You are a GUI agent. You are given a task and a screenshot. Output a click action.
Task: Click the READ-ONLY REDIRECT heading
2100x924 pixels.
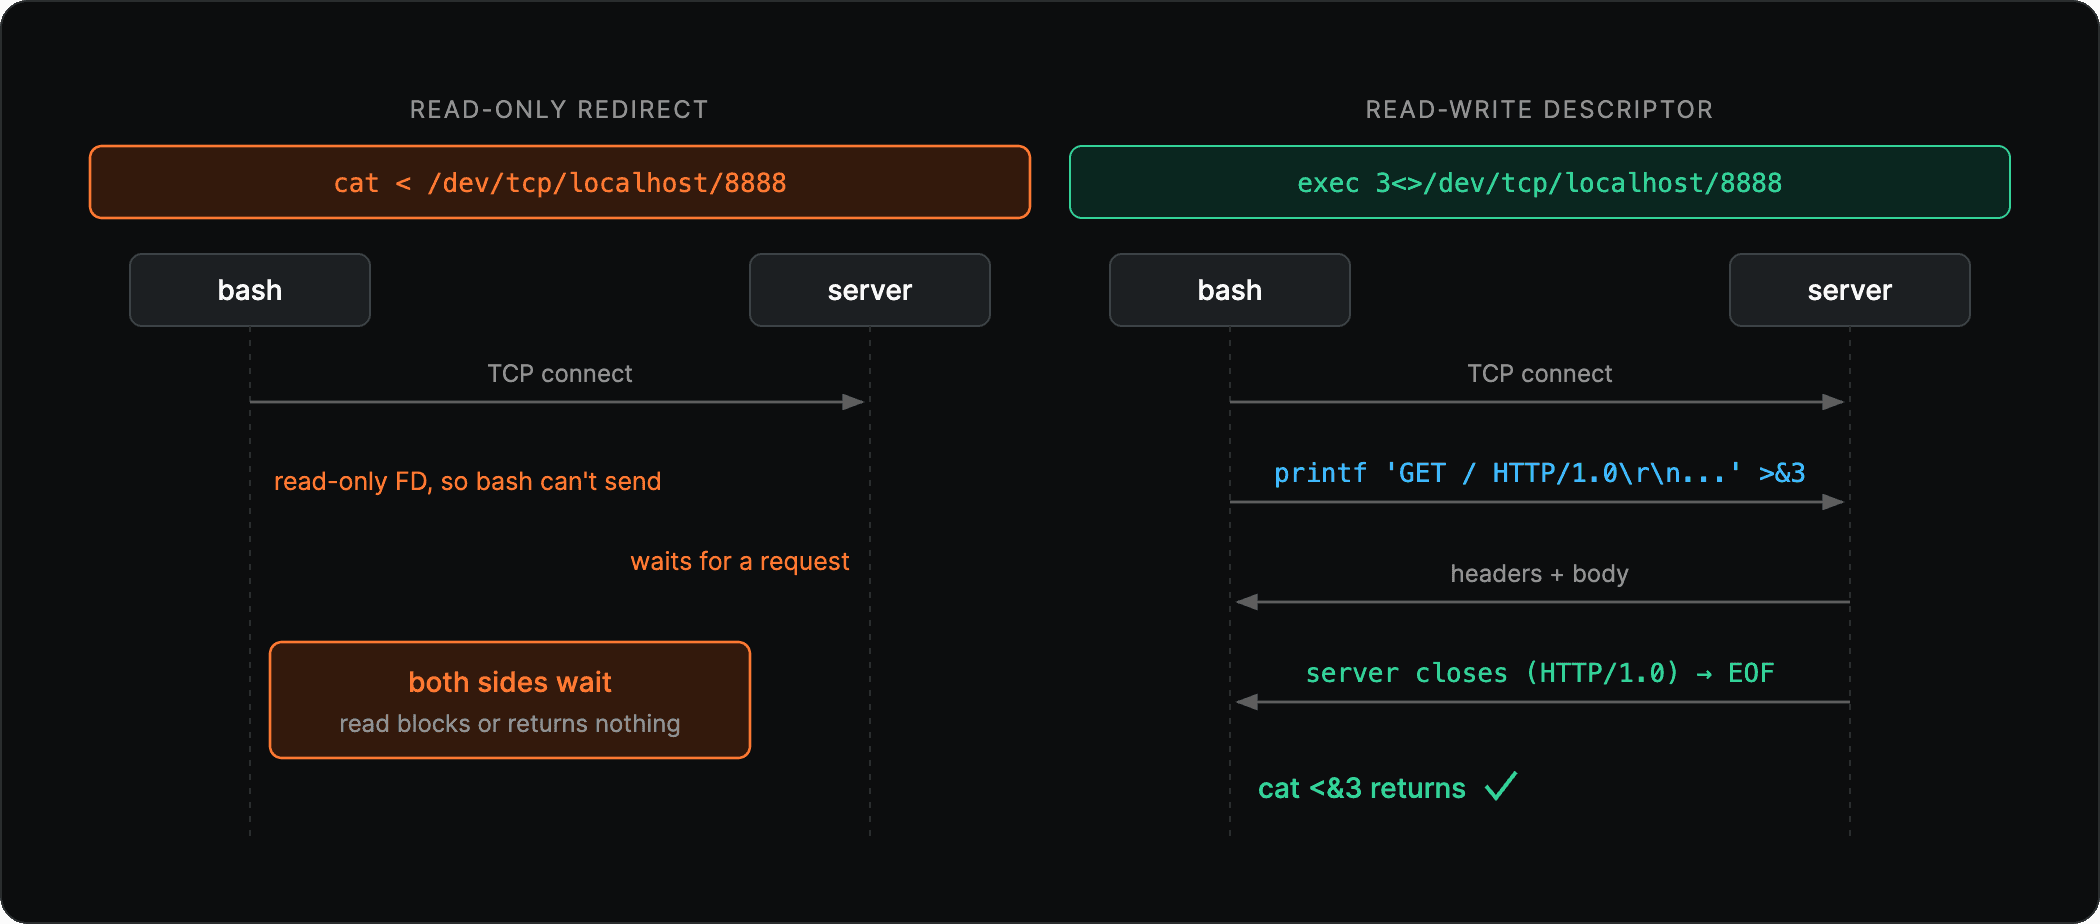tap(559, 110)
